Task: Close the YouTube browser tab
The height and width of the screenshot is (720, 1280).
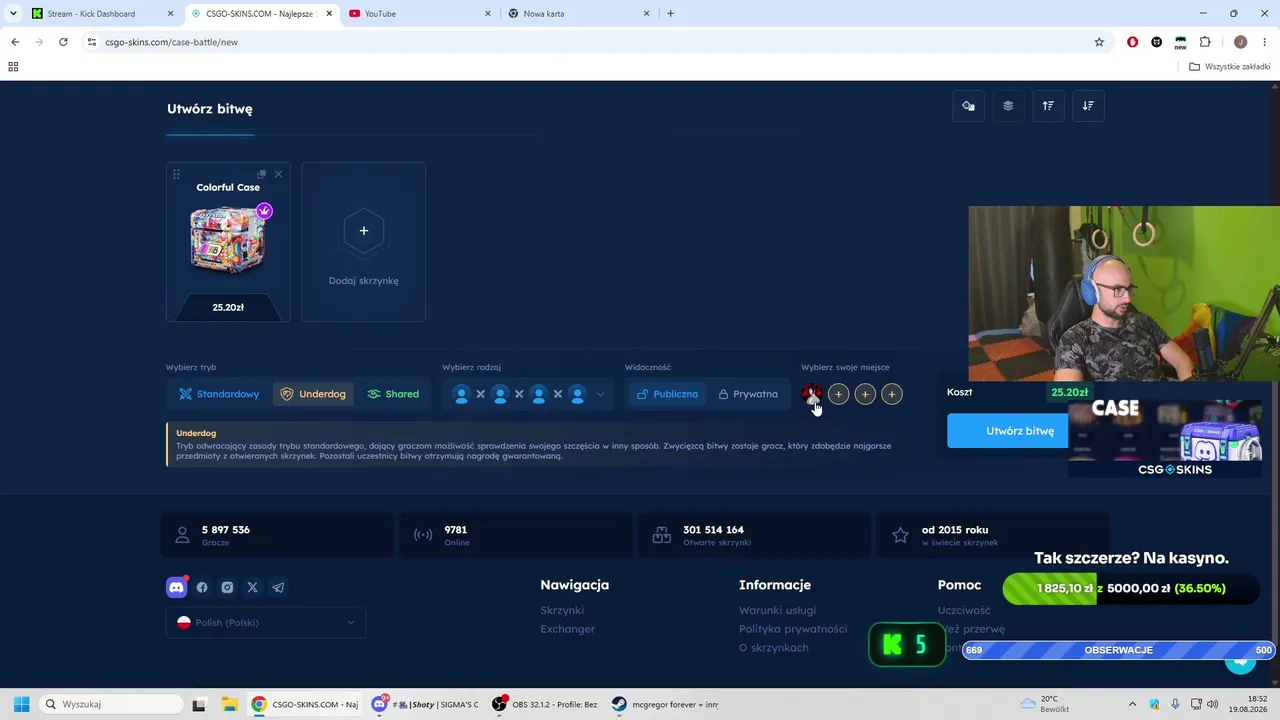Action: [x=488, y=14]
